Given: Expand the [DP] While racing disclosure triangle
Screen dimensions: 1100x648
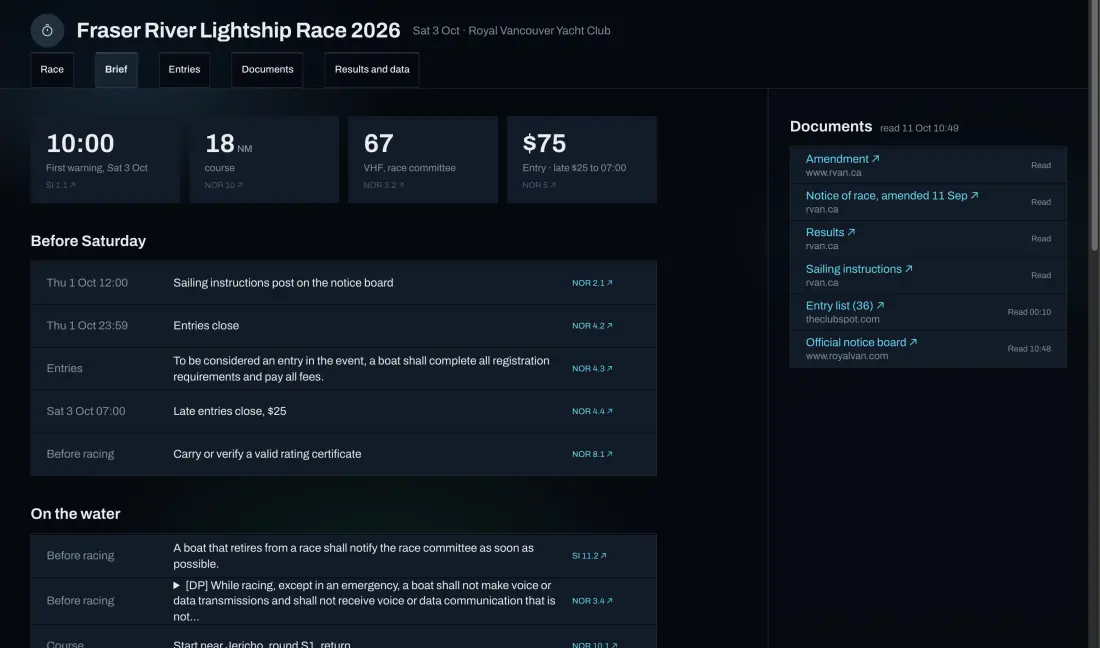Looking at the screenshot, I should (177, 586).
